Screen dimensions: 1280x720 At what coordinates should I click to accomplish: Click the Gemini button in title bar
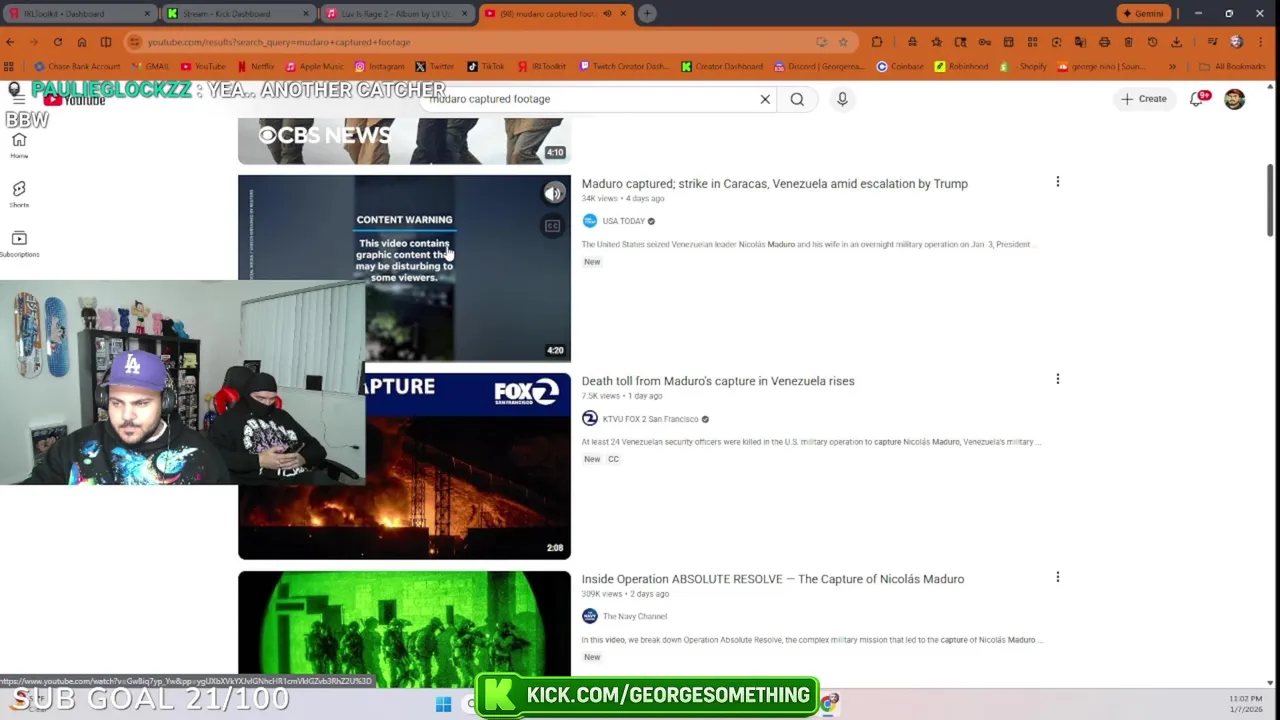1144,14
